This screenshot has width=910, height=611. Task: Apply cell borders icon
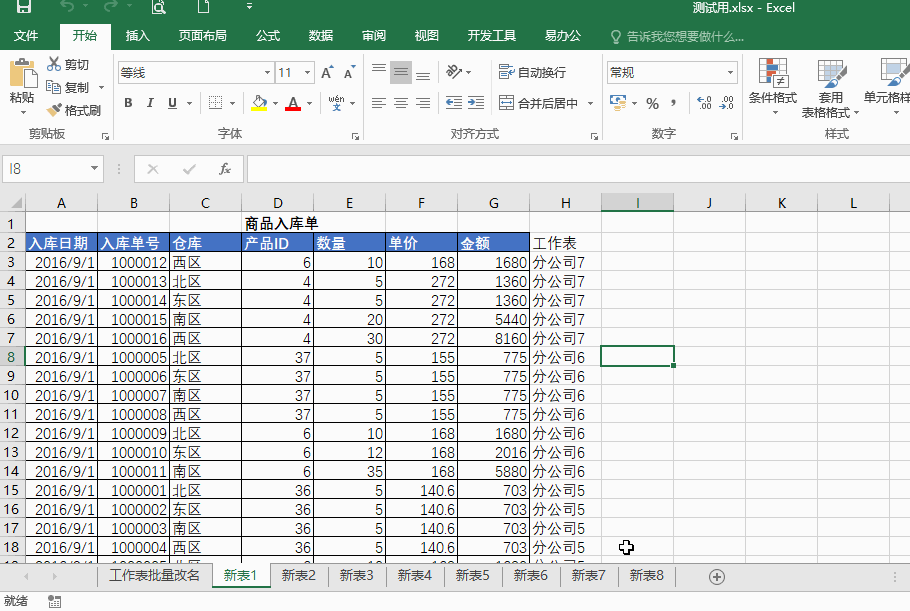215,103
